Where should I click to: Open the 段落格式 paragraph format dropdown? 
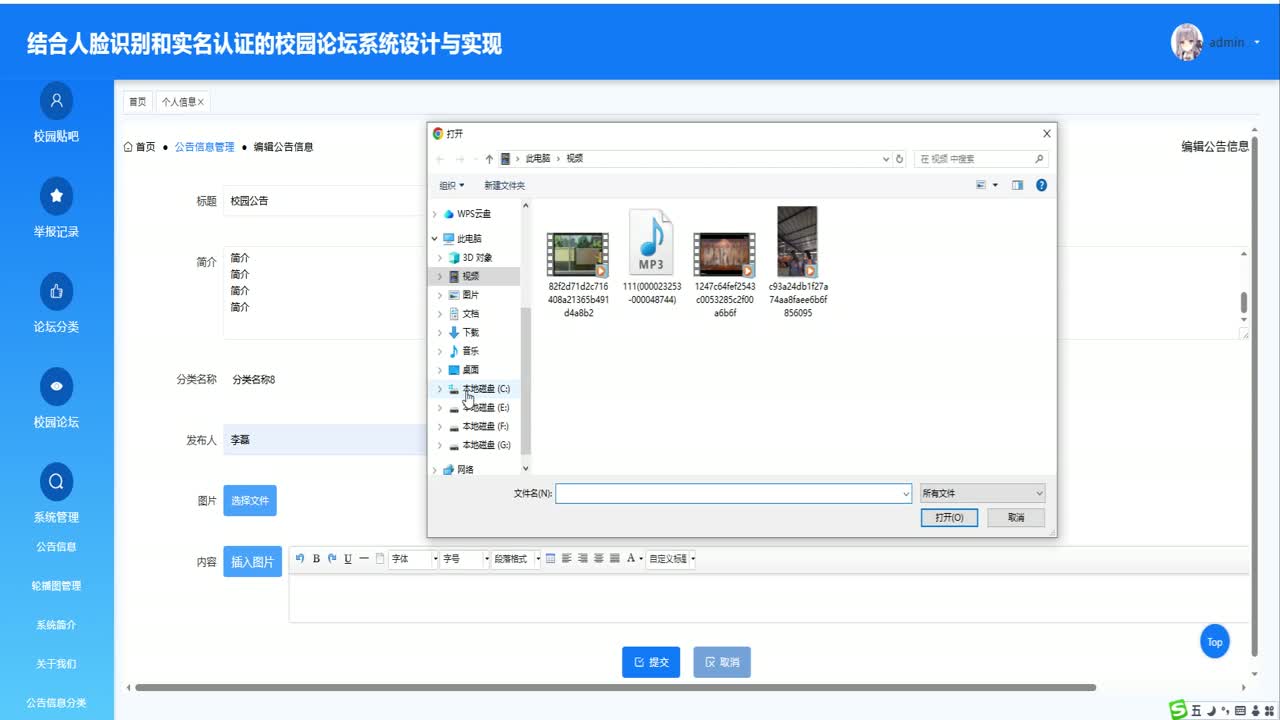(x=516, y=559)
